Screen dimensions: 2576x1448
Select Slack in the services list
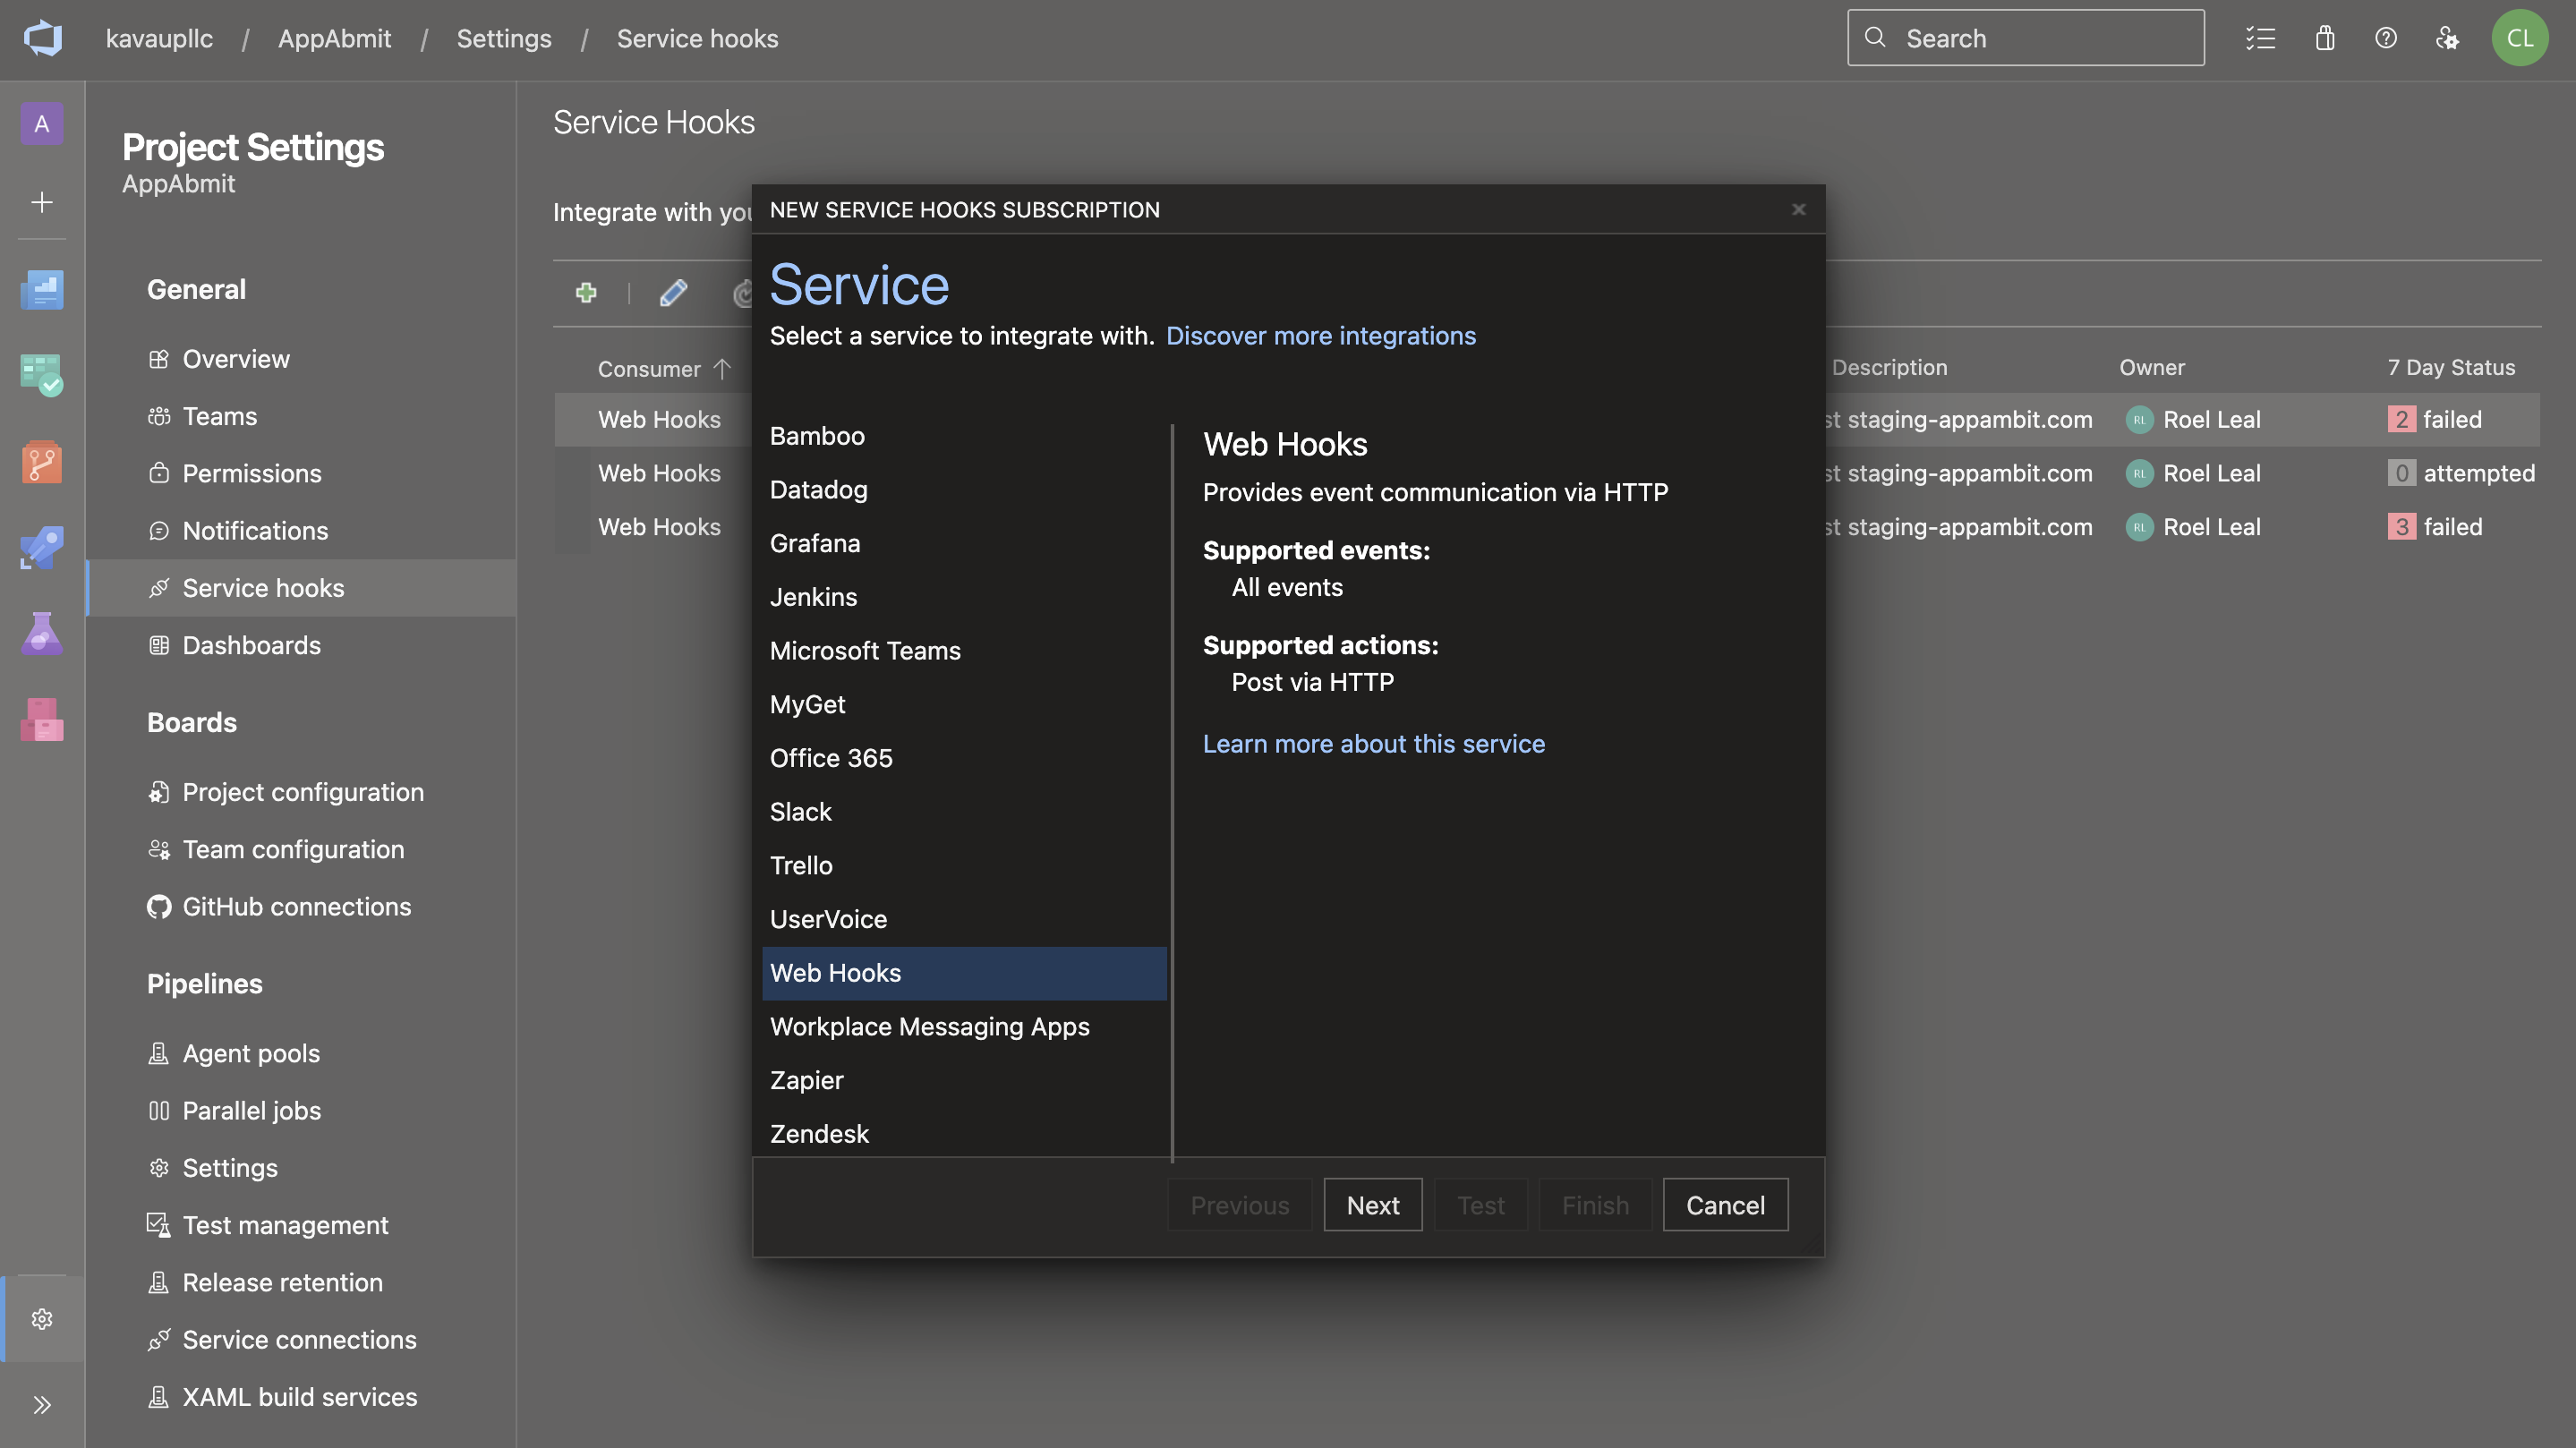800,812
